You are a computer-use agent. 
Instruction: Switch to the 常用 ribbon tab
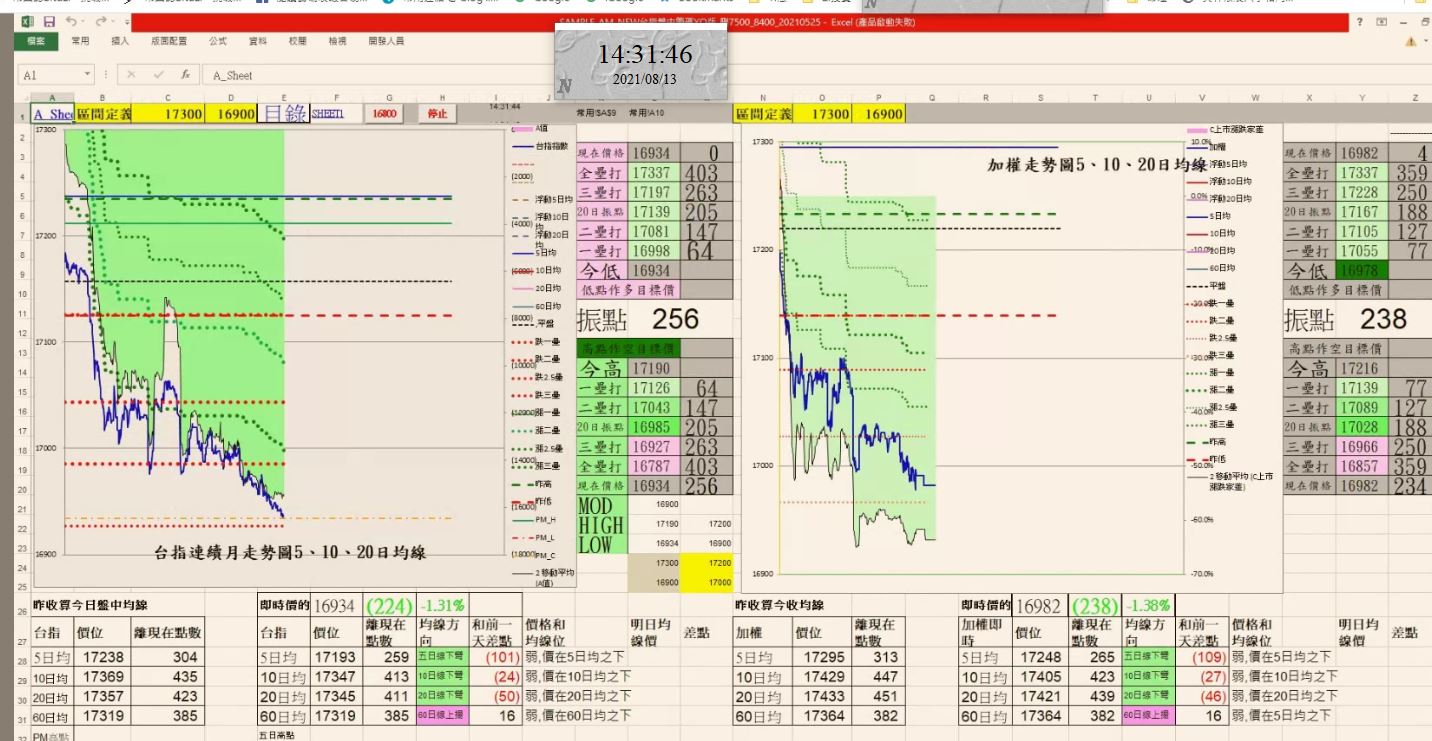(80, 41)
